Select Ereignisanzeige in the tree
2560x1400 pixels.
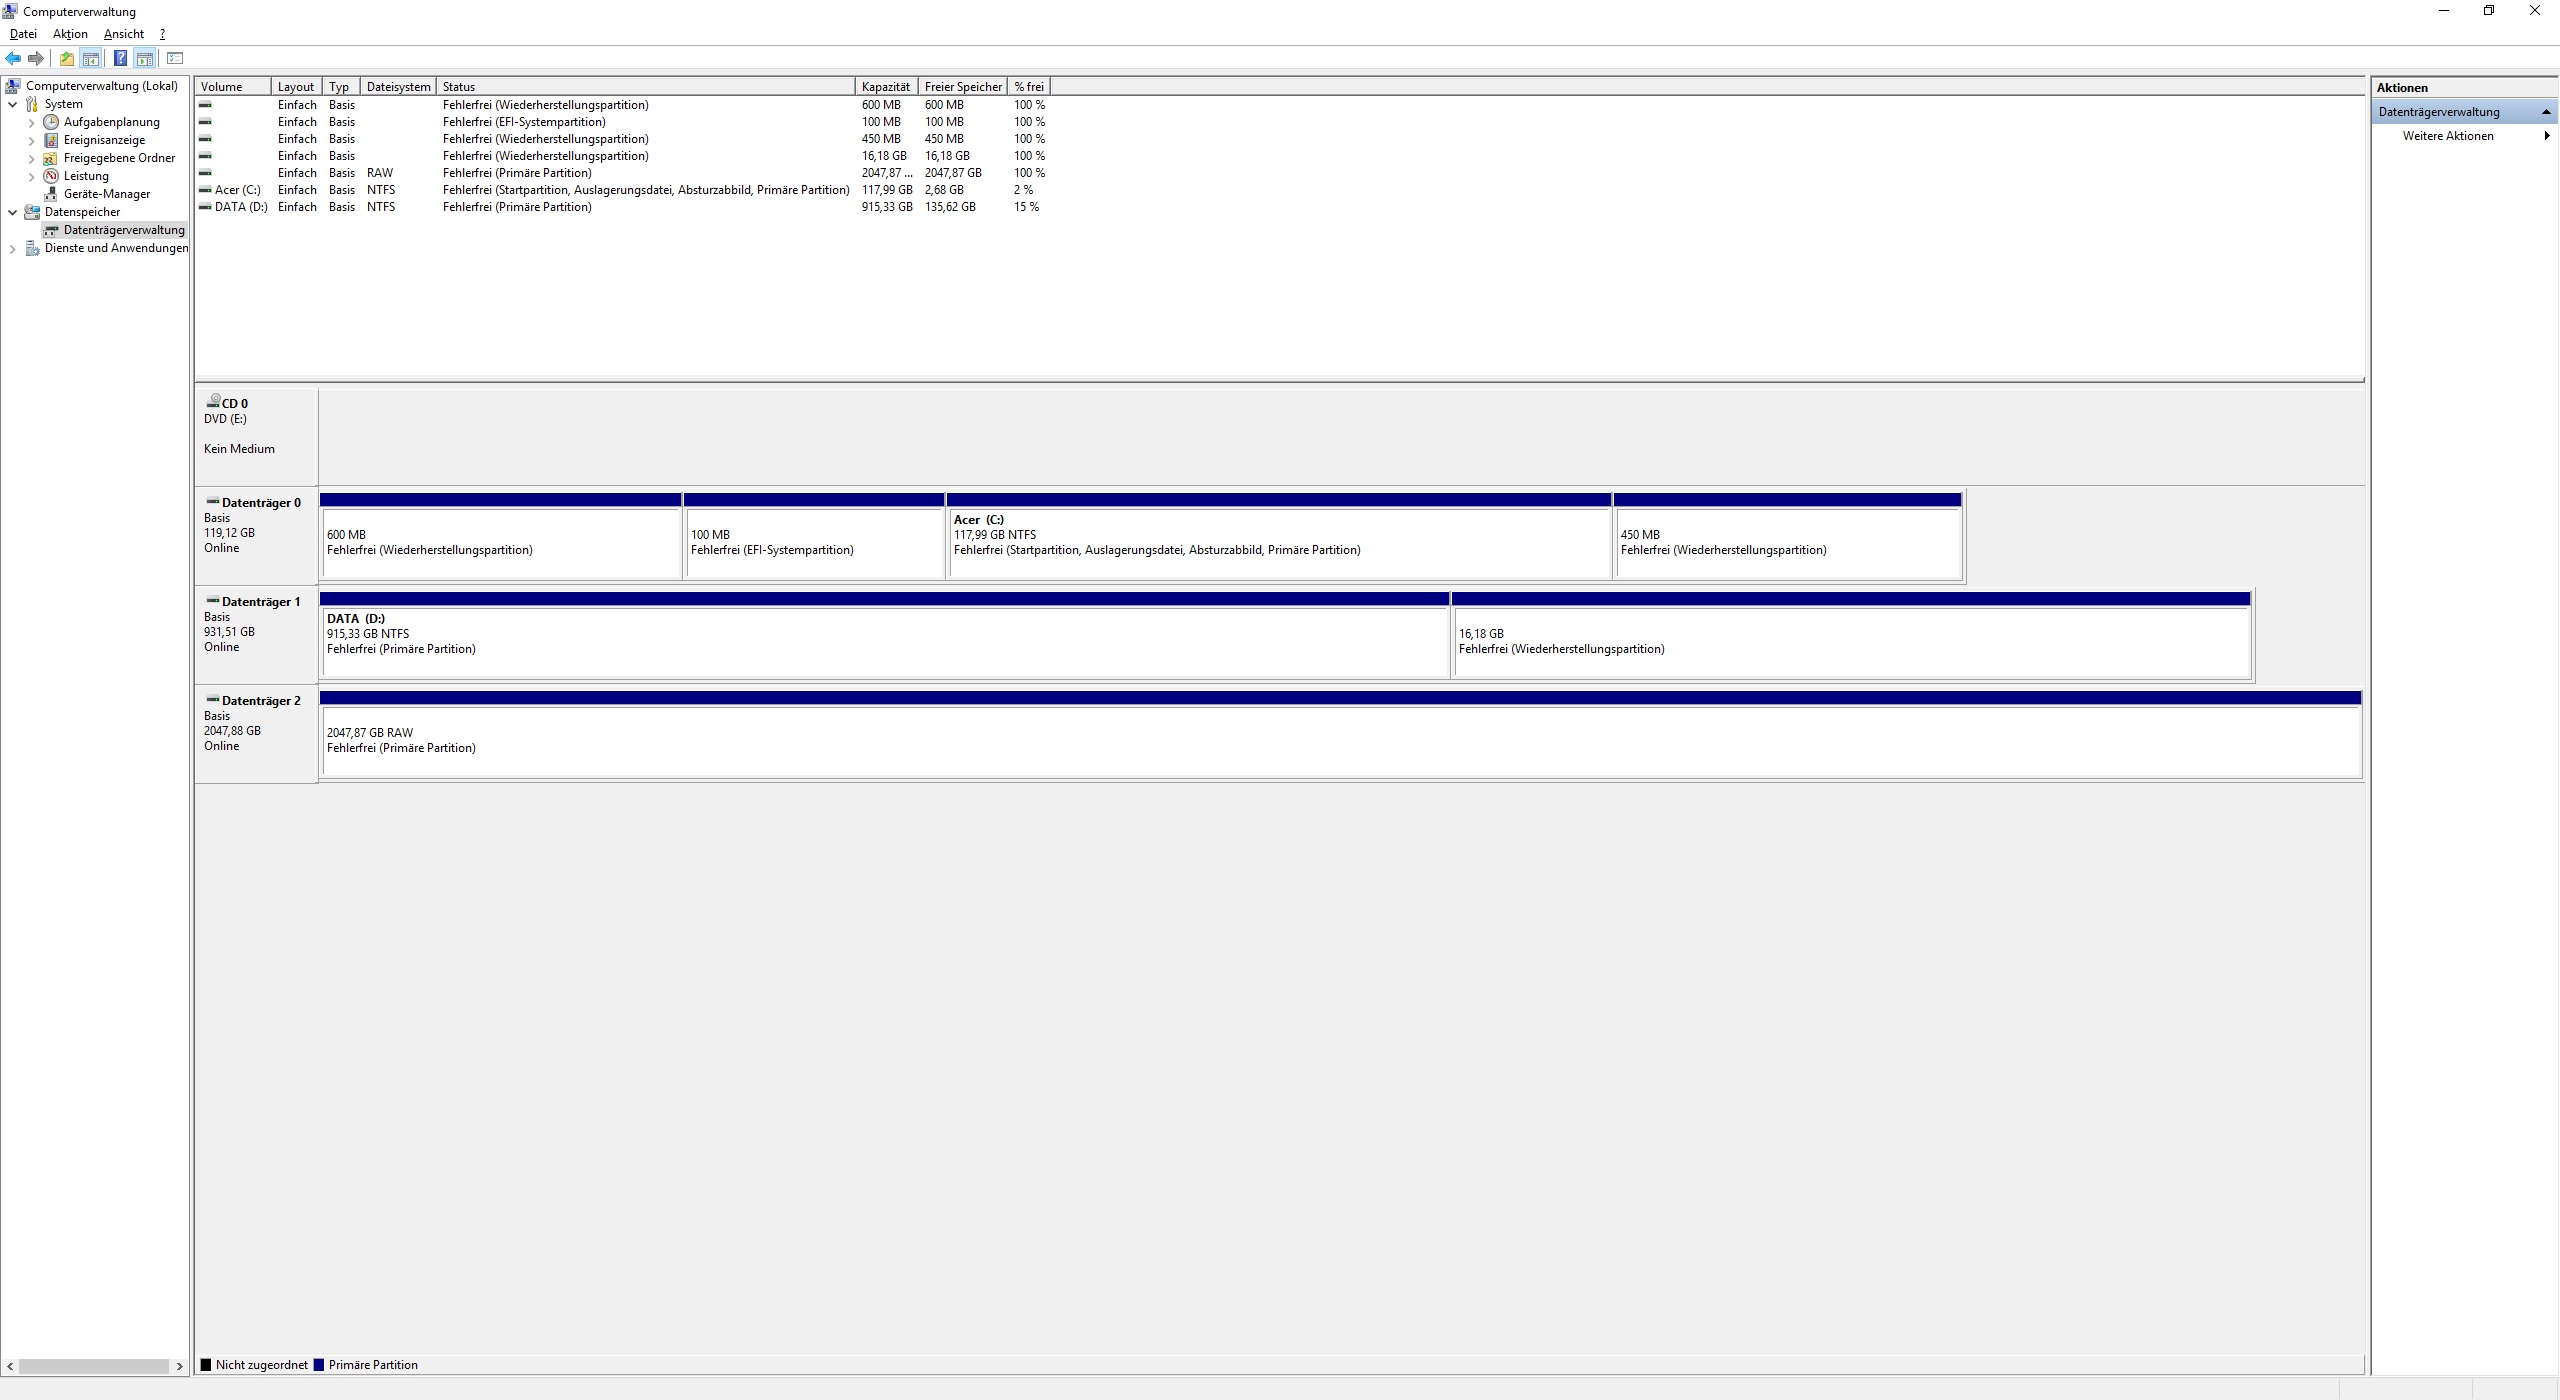pos(104,140)
